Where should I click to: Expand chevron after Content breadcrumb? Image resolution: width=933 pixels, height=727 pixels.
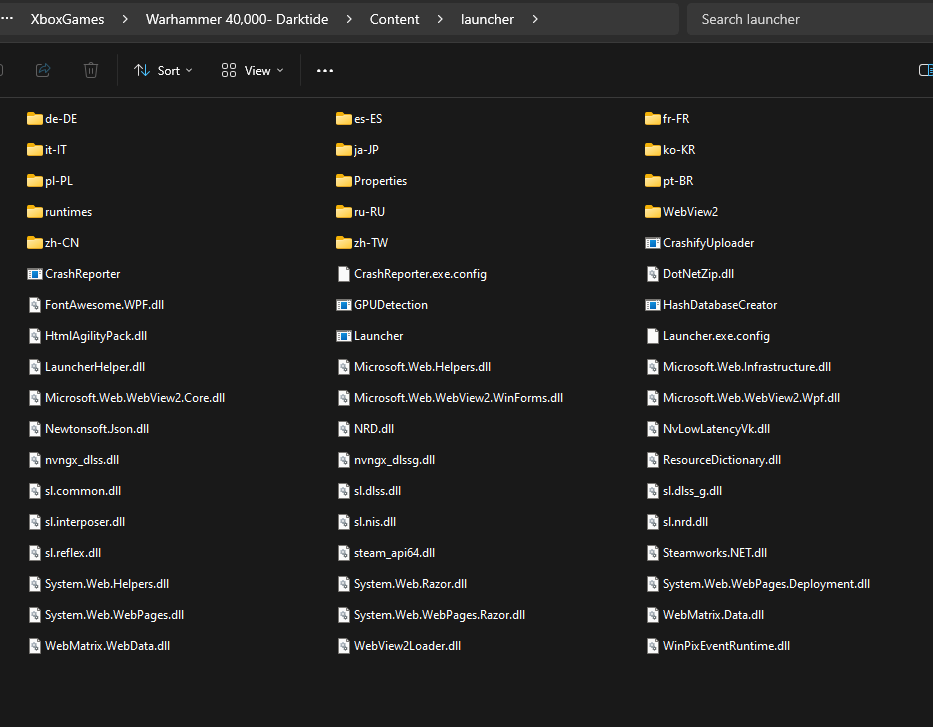[x=440, y=19]
